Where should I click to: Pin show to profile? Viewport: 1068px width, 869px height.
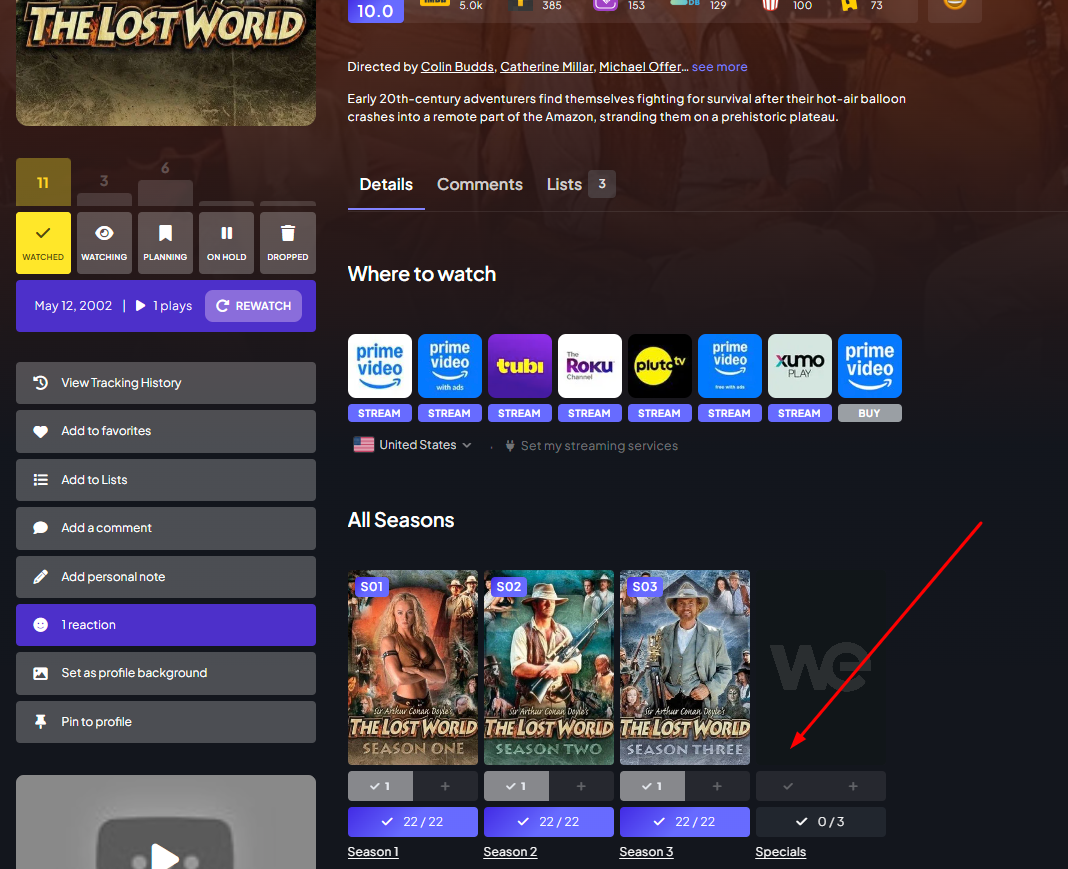tap(166, 722)
